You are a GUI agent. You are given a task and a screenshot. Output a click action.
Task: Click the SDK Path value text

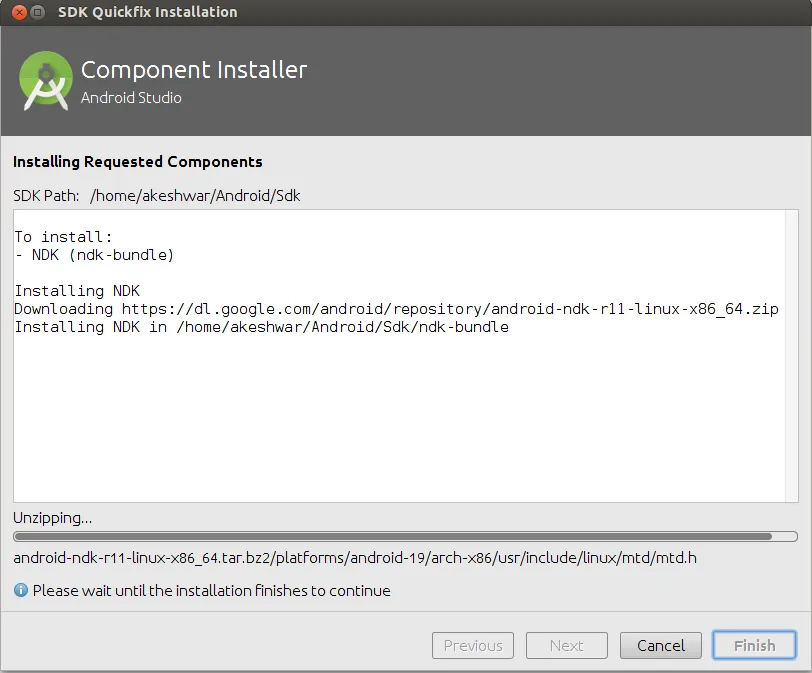click(x=195, y=196)
